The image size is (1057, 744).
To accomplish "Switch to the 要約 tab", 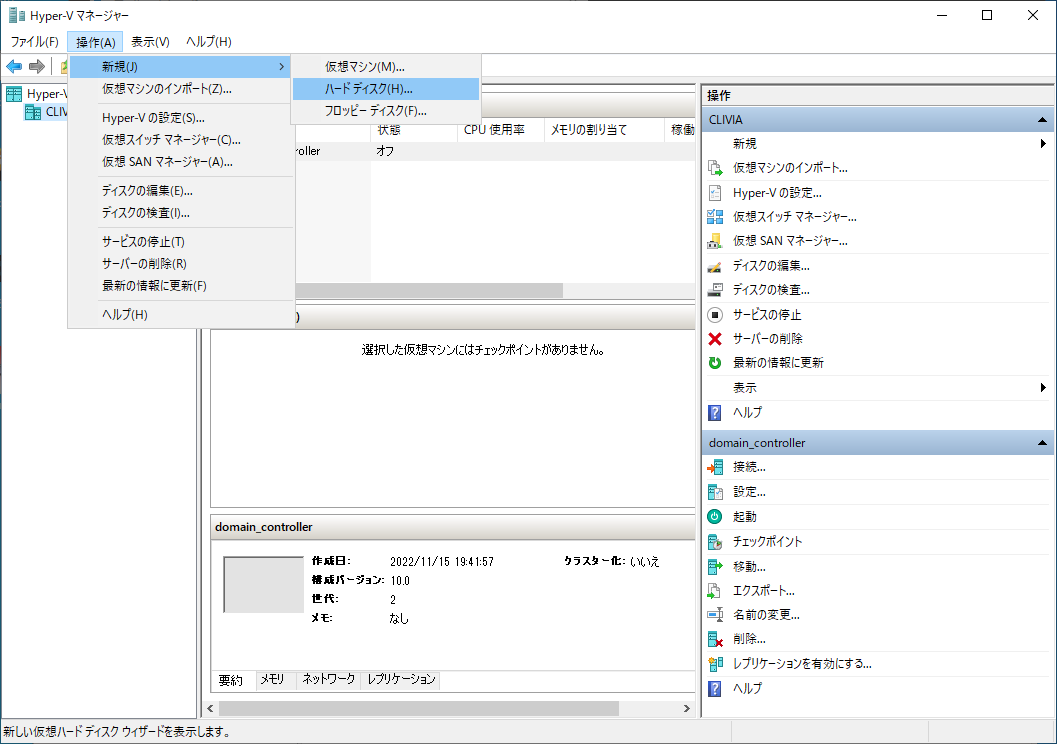I will coord(231,681).
